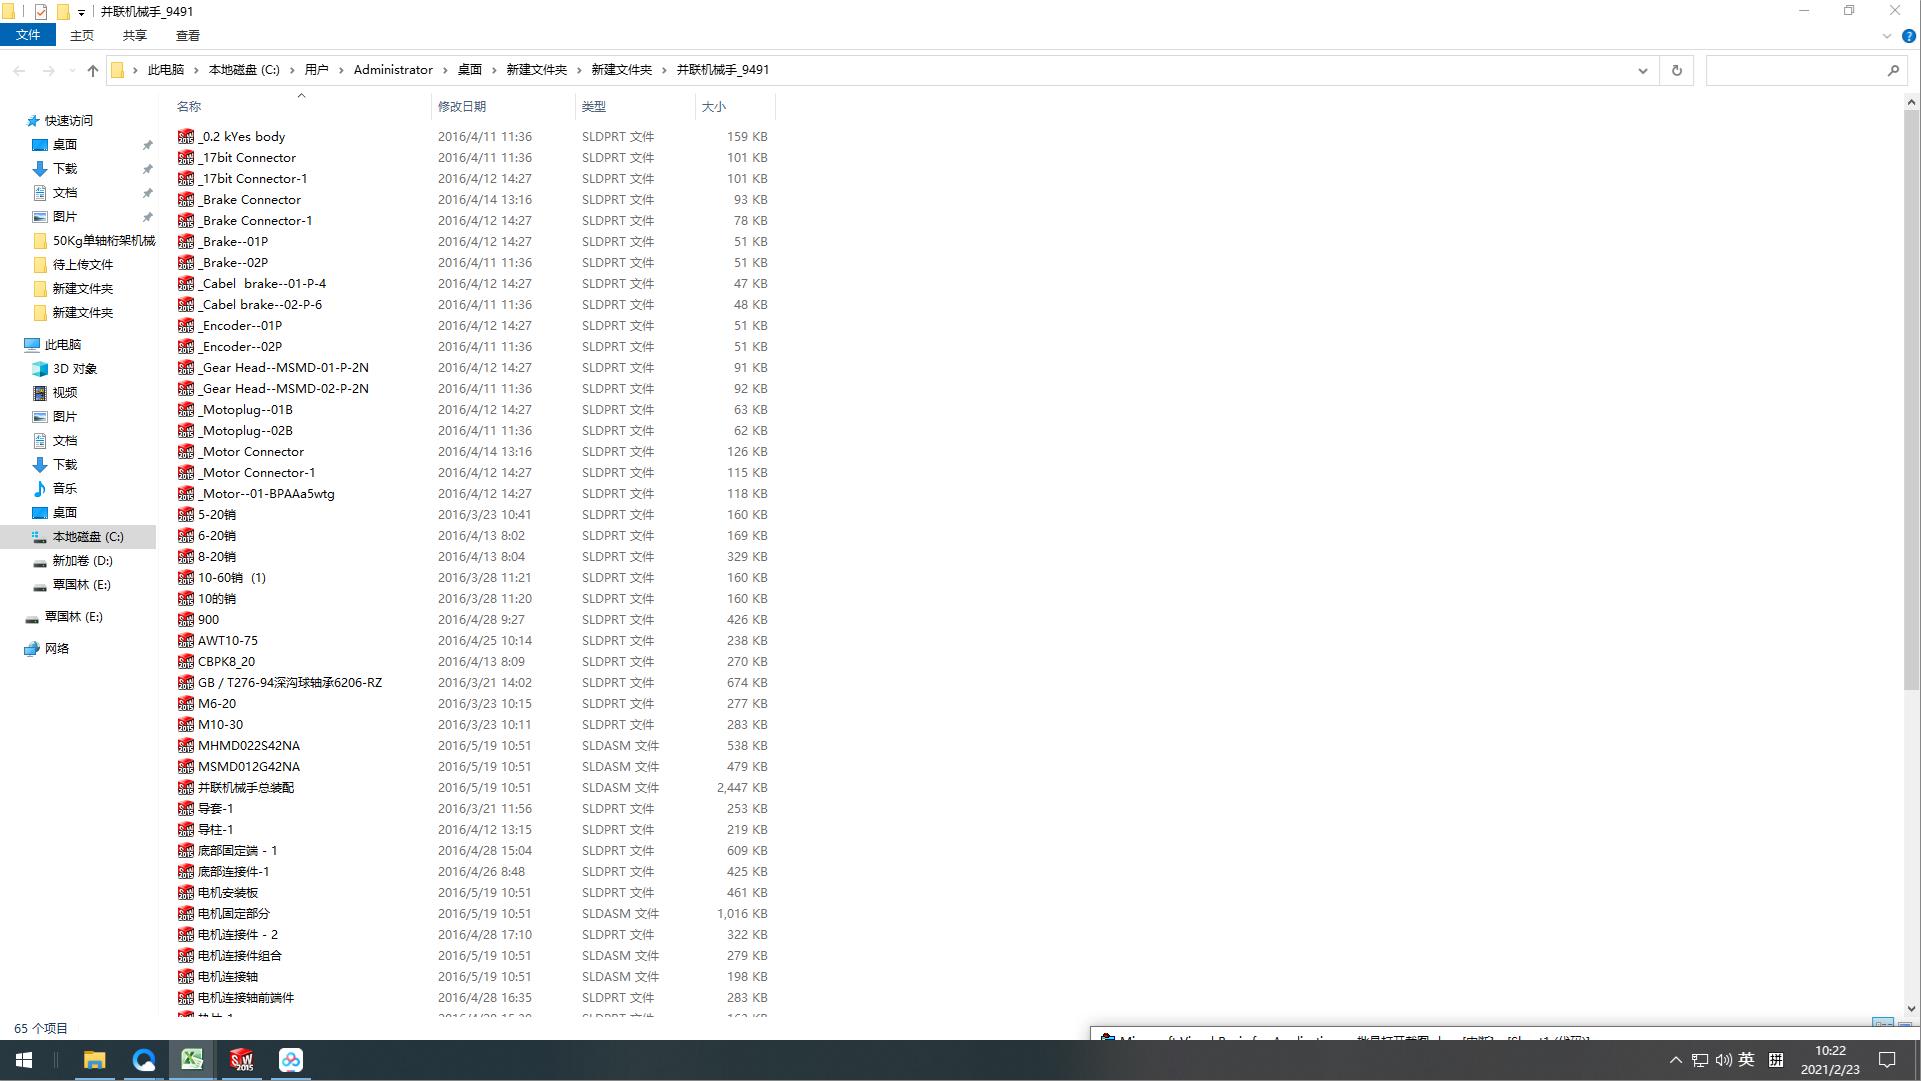The height and width of the screenshot is (1081, 1921).
Task: Click the help question mark icon
Action: (1908, 36)
